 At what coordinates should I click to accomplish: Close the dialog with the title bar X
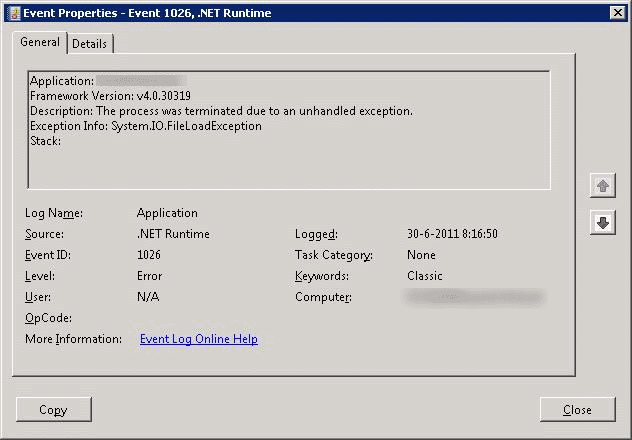click(617, 13)
